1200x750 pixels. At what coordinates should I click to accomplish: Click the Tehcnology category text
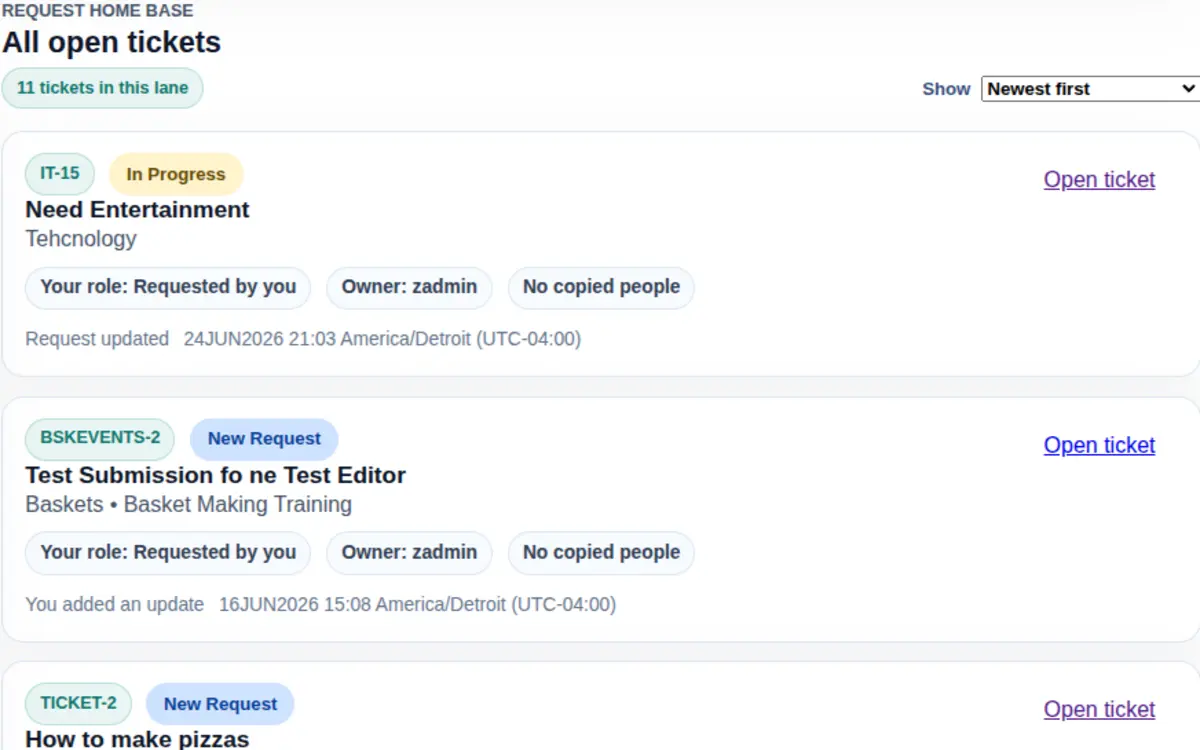point(81,239)
